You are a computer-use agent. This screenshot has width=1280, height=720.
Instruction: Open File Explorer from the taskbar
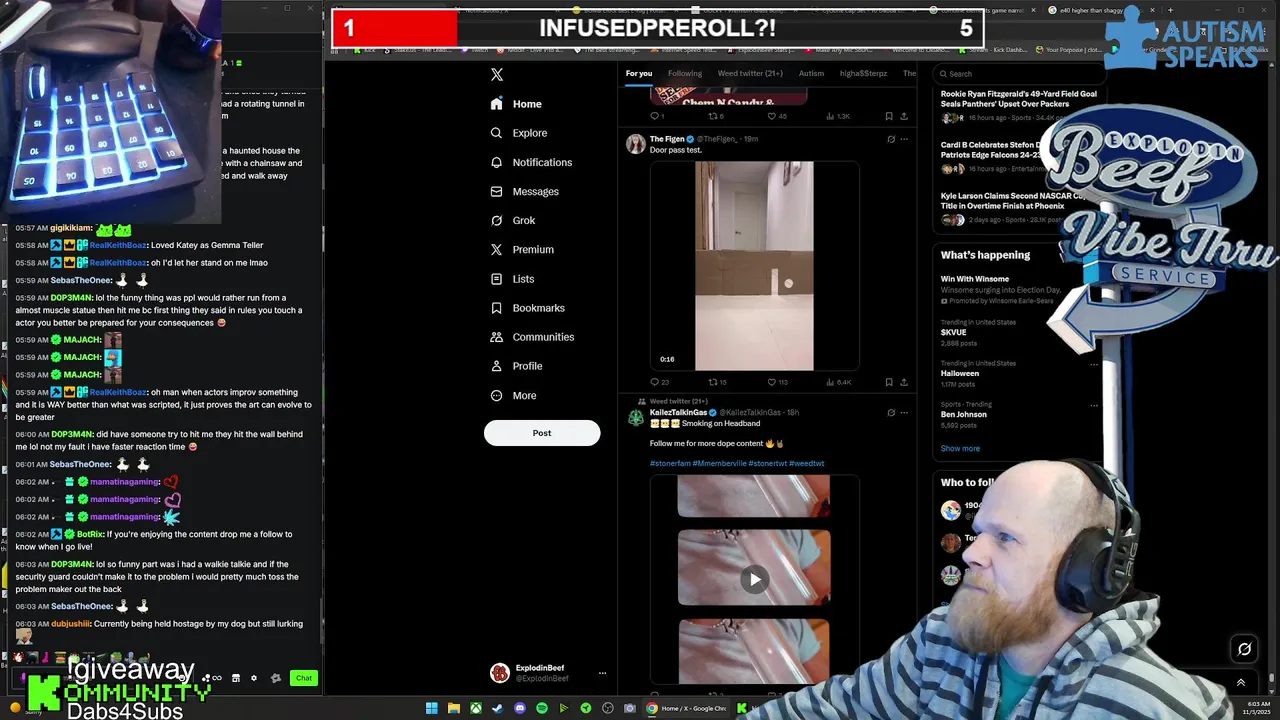[x=453, y=708]
